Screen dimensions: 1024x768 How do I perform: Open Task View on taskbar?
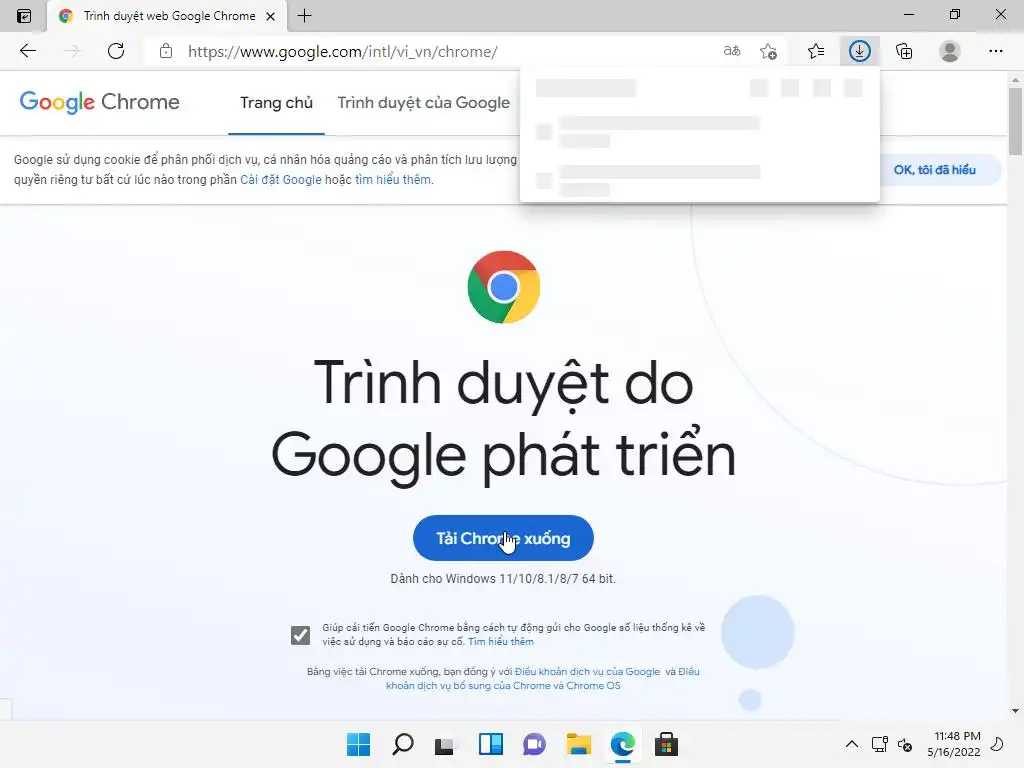pos(446,744)
